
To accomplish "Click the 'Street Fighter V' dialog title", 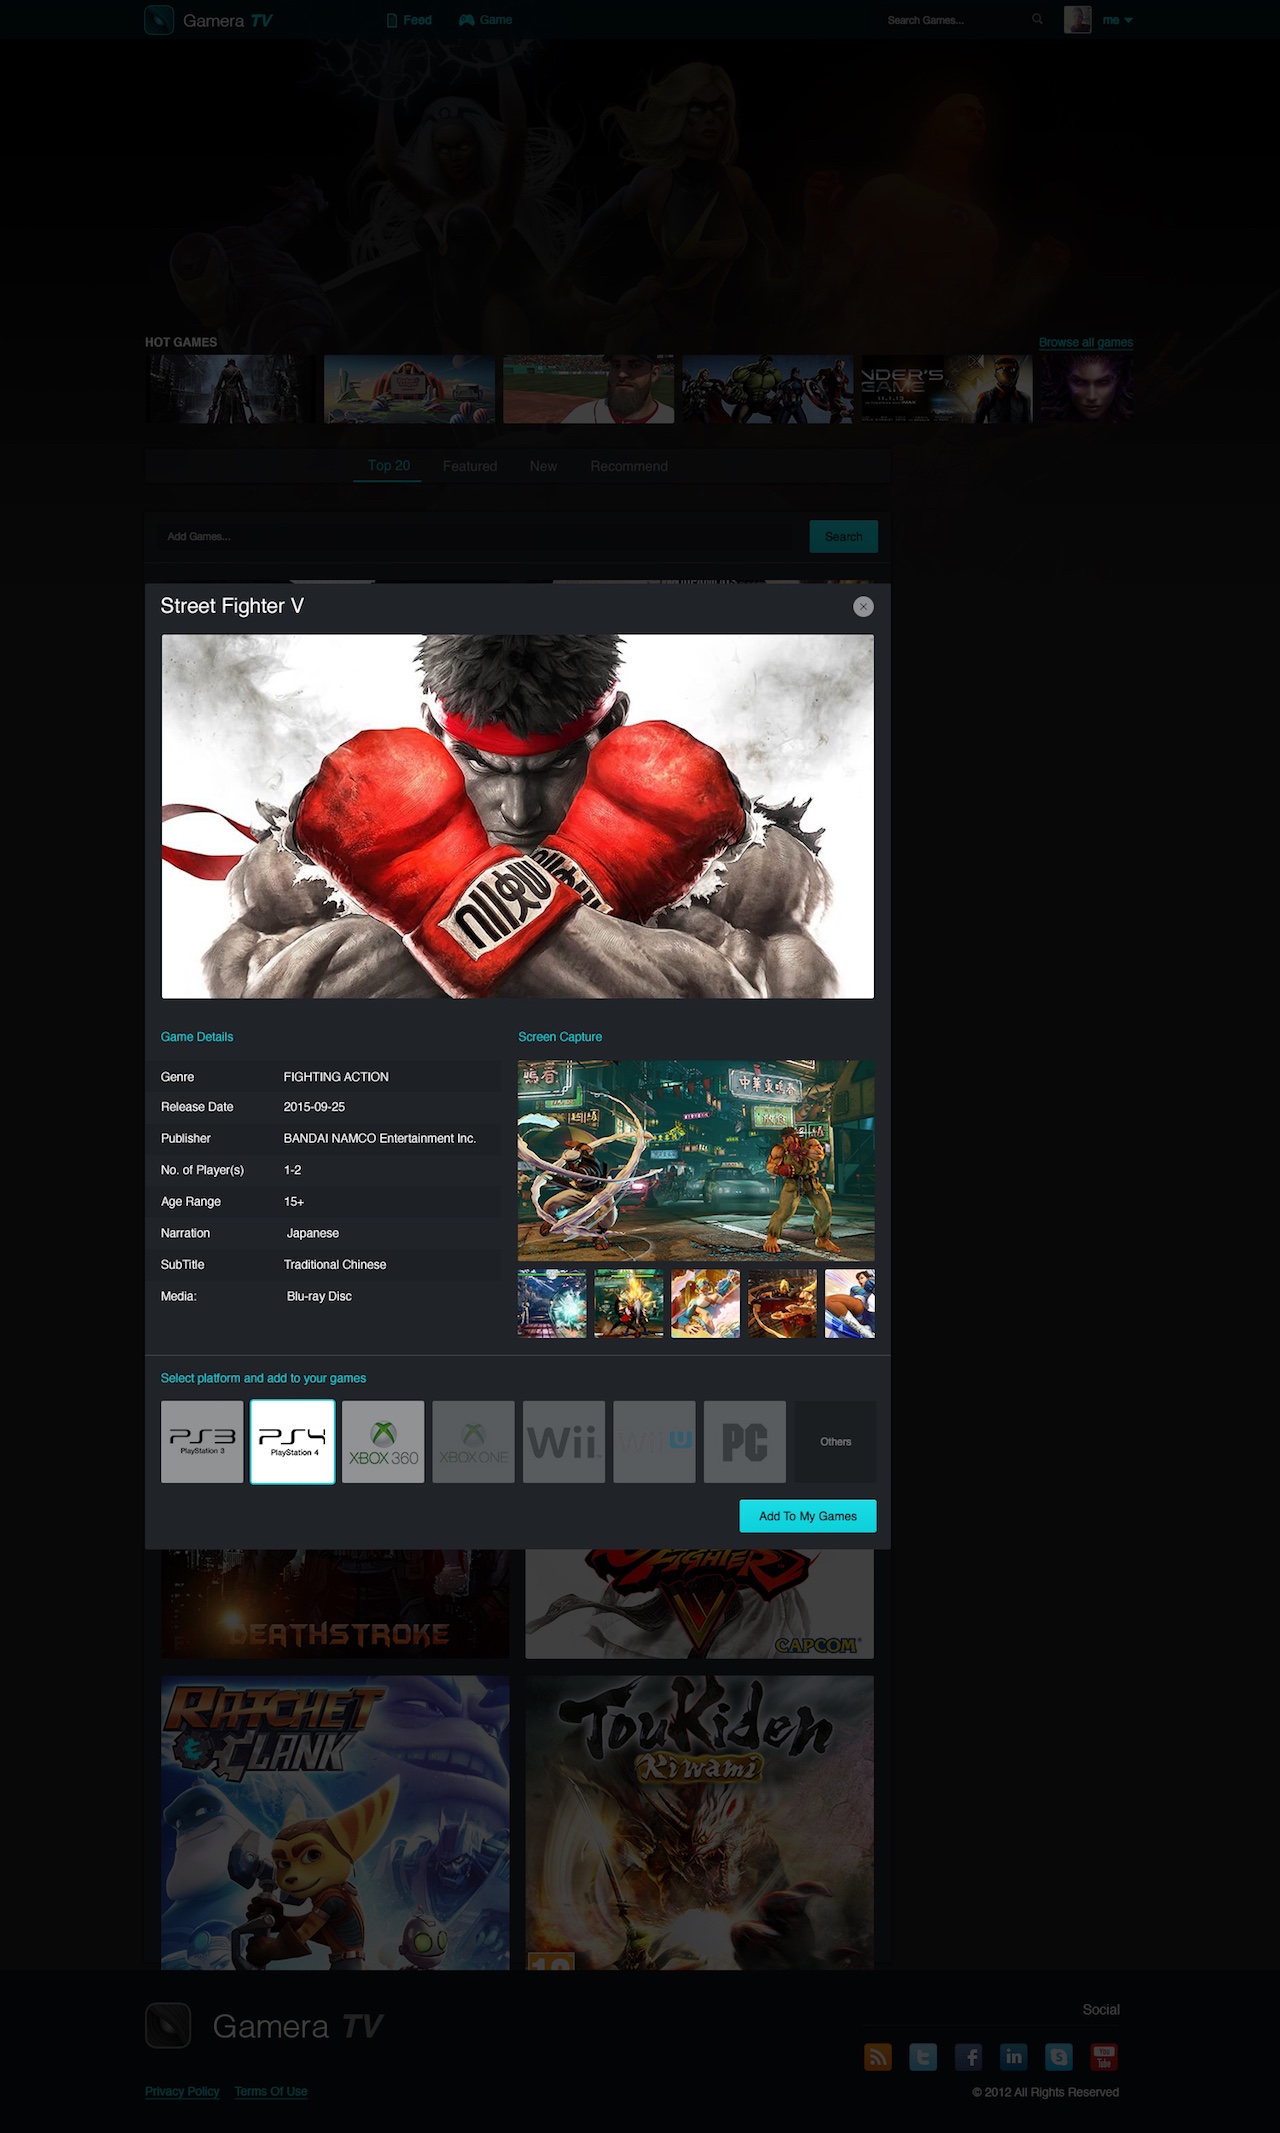I will point(232,606).
